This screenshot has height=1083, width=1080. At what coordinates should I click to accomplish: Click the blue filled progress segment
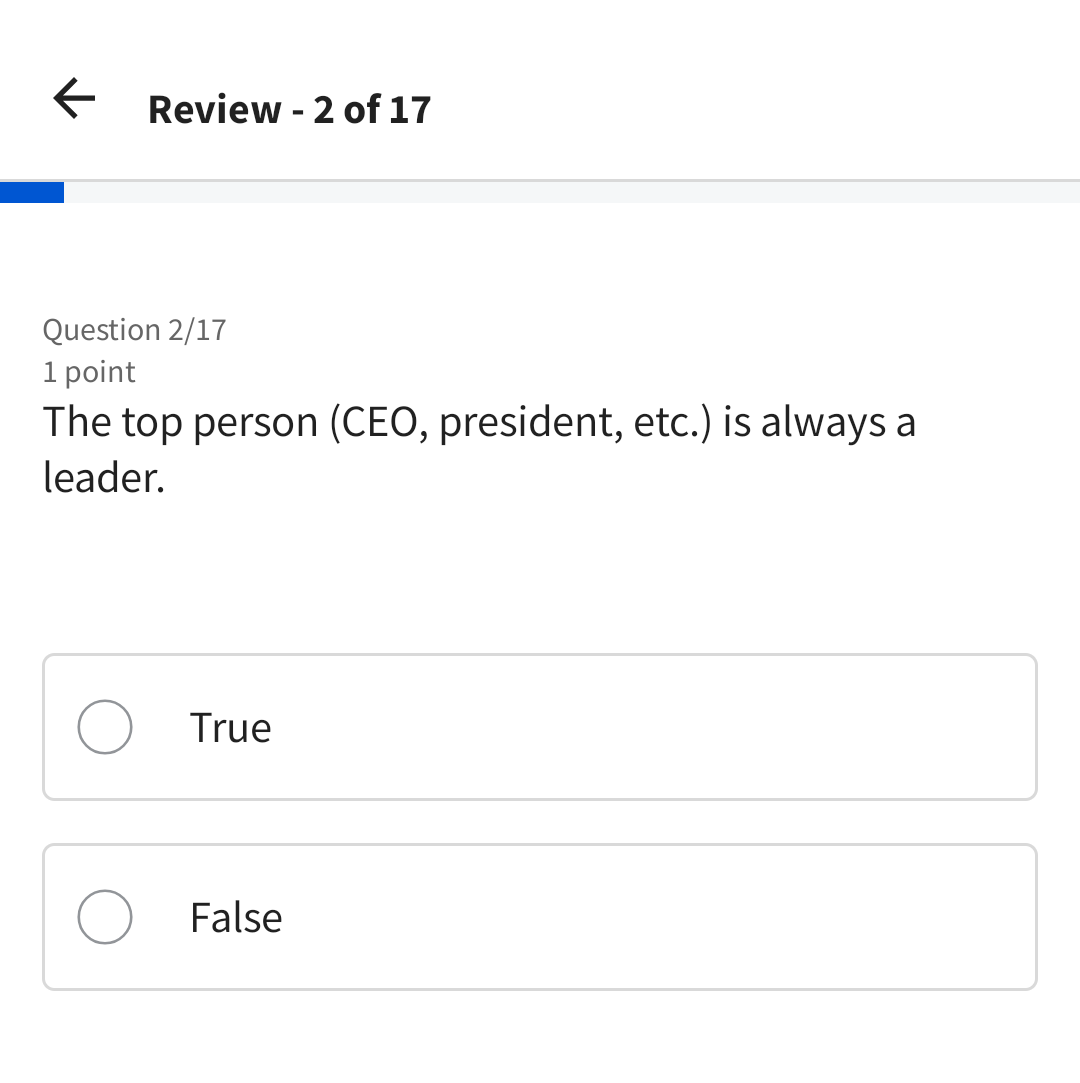(x=32, y=190)
